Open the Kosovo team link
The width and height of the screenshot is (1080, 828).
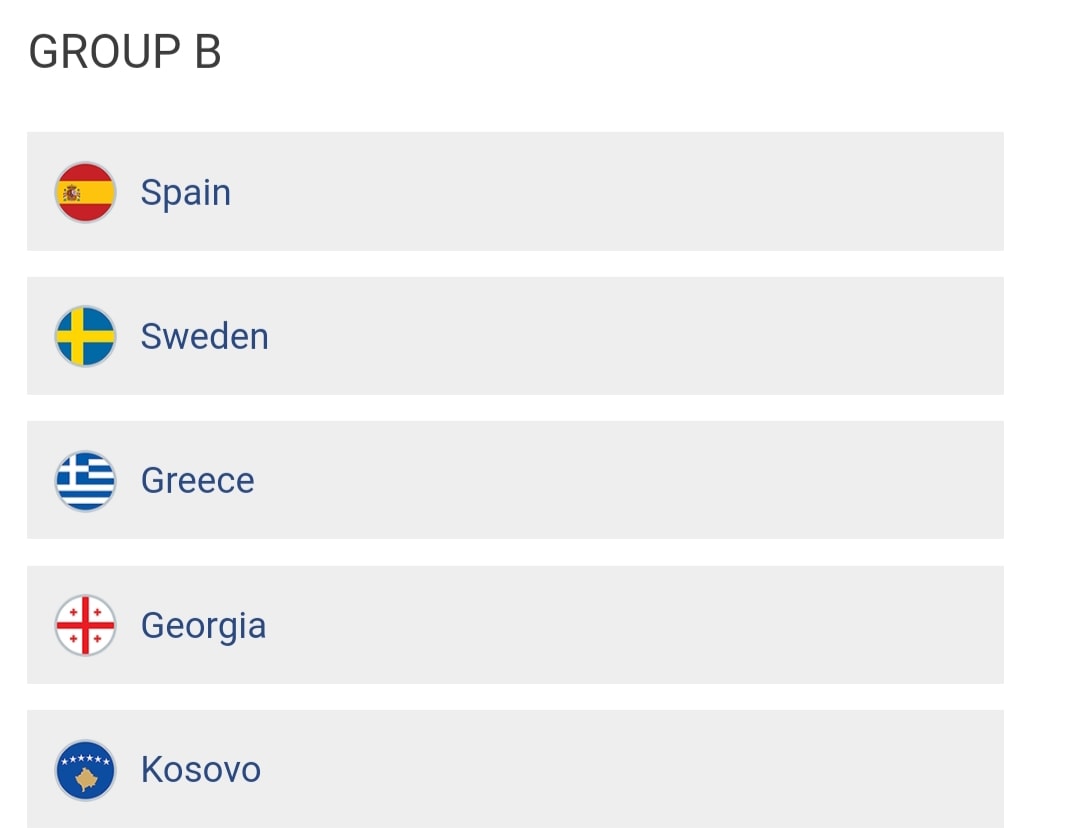[201, 770]
